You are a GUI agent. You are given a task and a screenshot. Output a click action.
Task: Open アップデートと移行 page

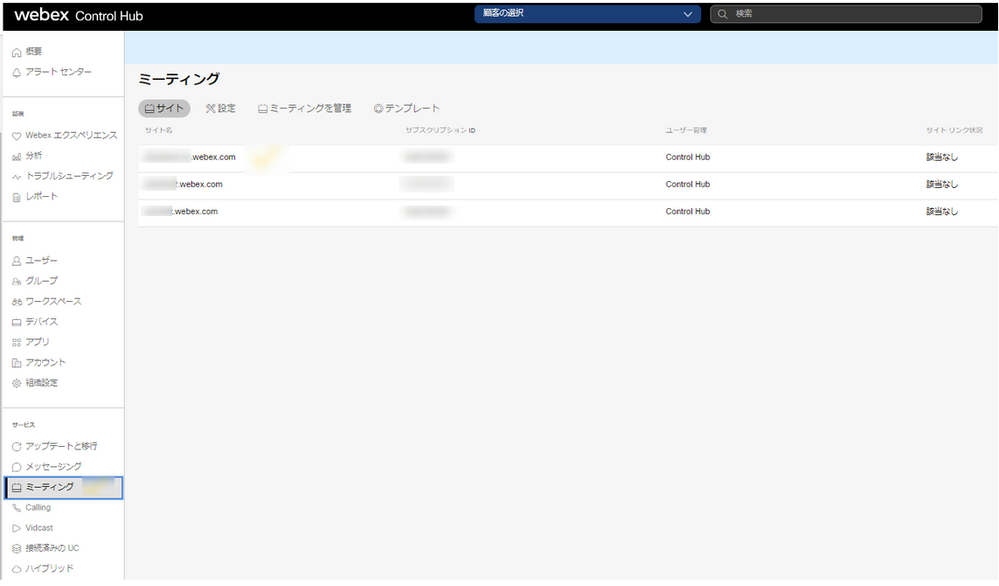click(61, 446)
